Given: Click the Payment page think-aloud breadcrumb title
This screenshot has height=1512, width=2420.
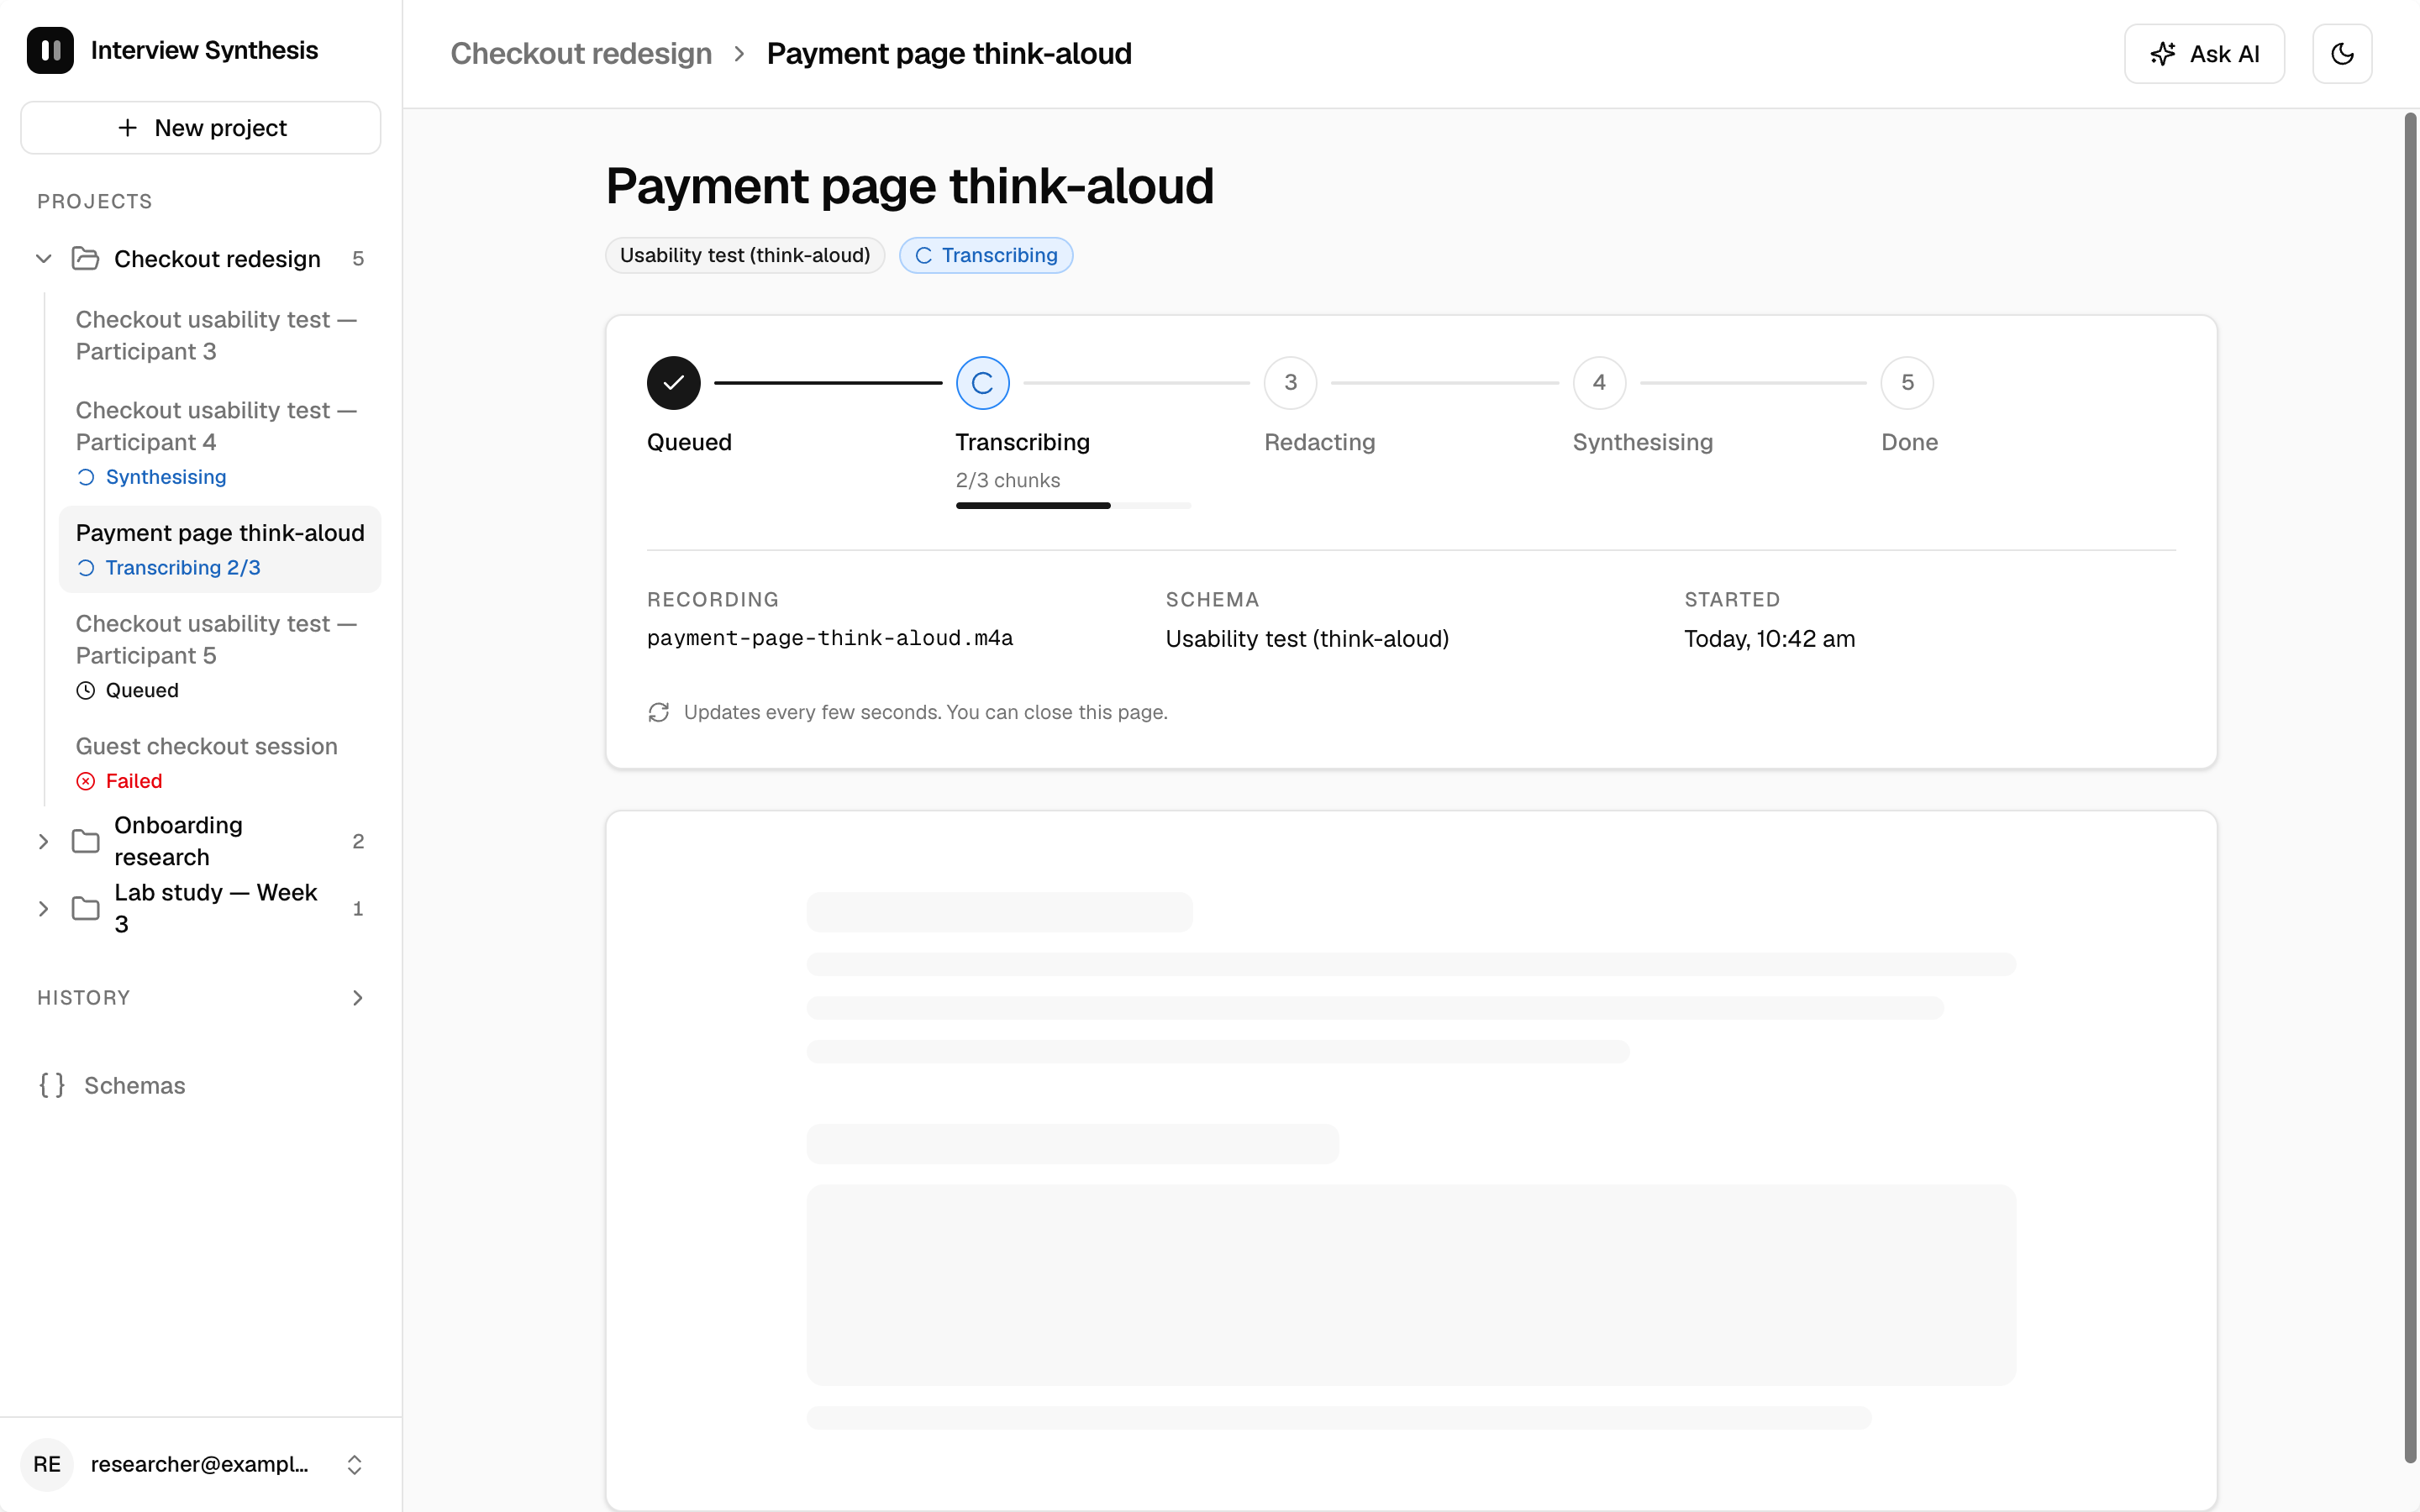Looking at the screenshot, I should 949,53.
